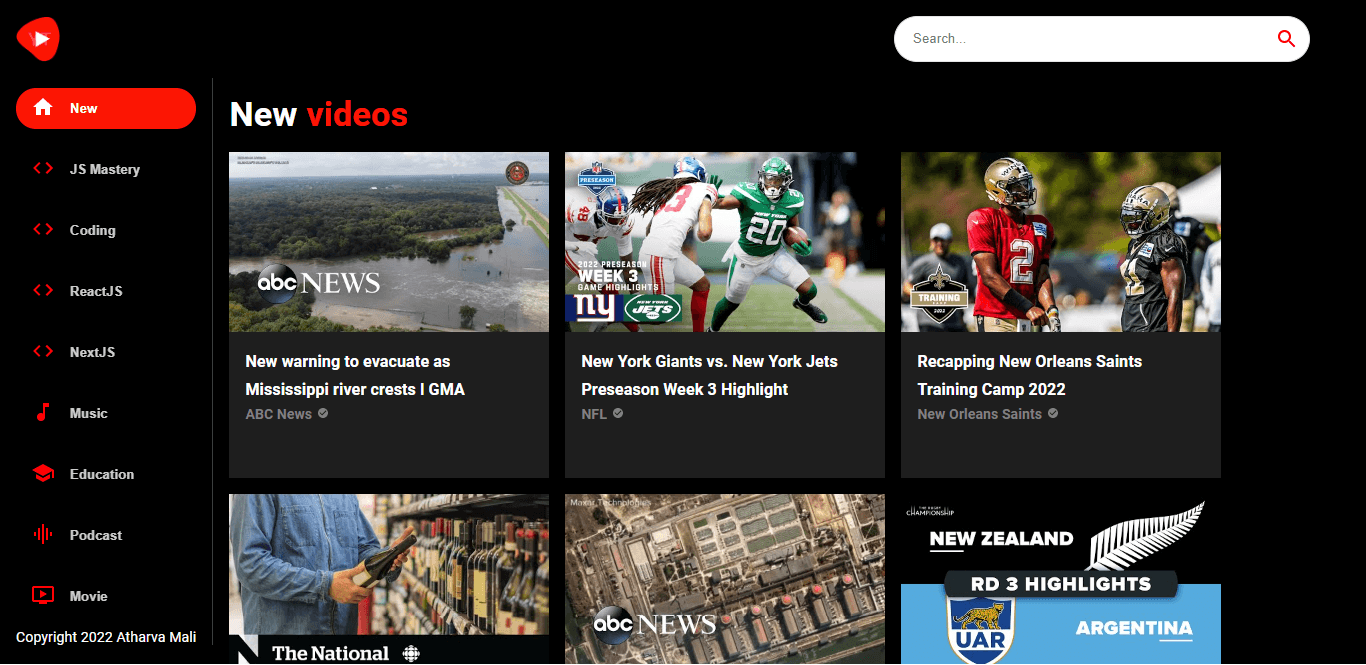The image size is (1366, 665).
Task: Click the 'New videos' heading
Action: tap(319, 114)
